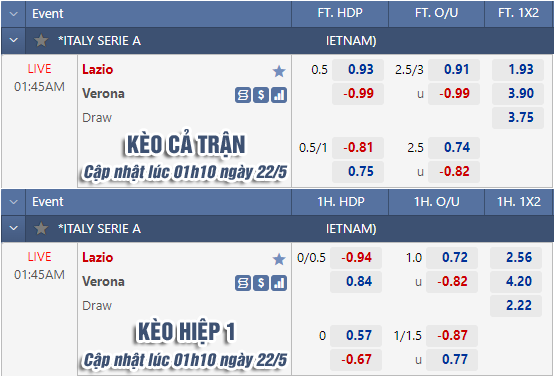
Task: Open the live stream icon in first-half Verona row
Action: 243,283
